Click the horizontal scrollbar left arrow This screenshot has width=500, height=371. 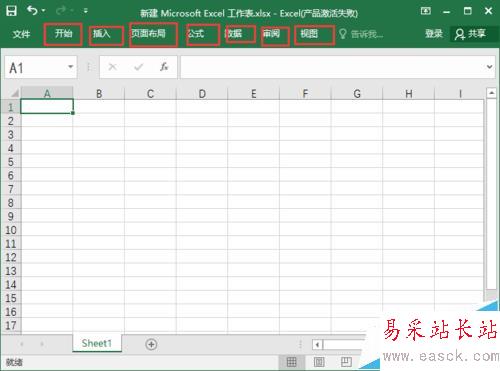(317, 344)
